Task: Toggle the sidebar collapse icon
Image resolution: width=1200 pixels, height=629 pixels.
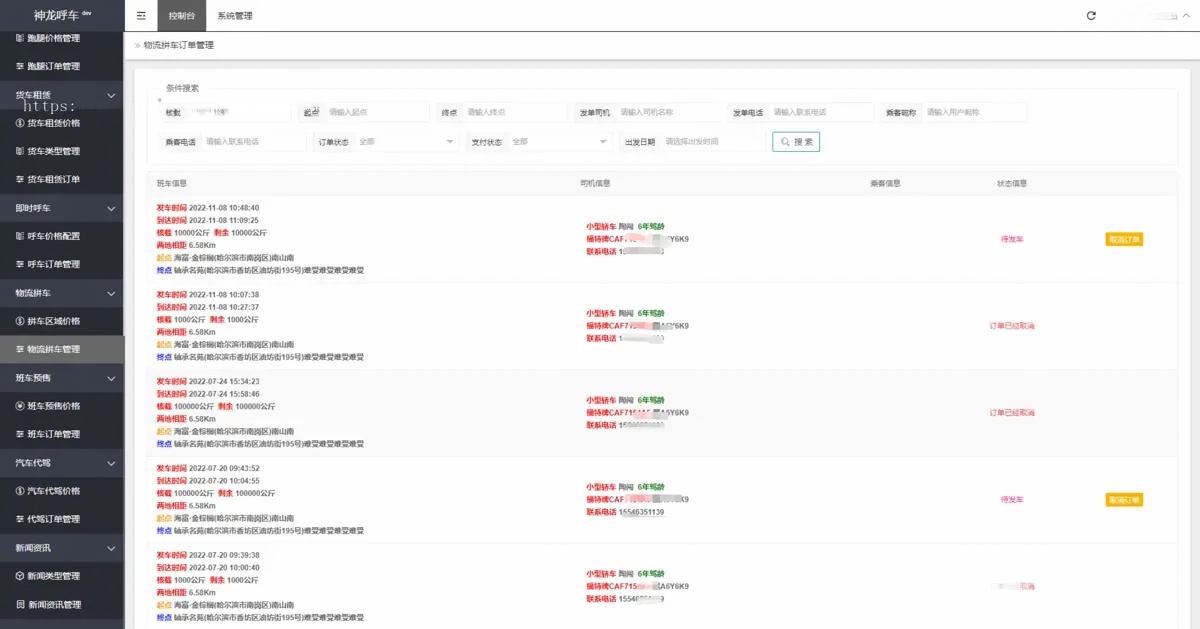Action: (141, 16)
